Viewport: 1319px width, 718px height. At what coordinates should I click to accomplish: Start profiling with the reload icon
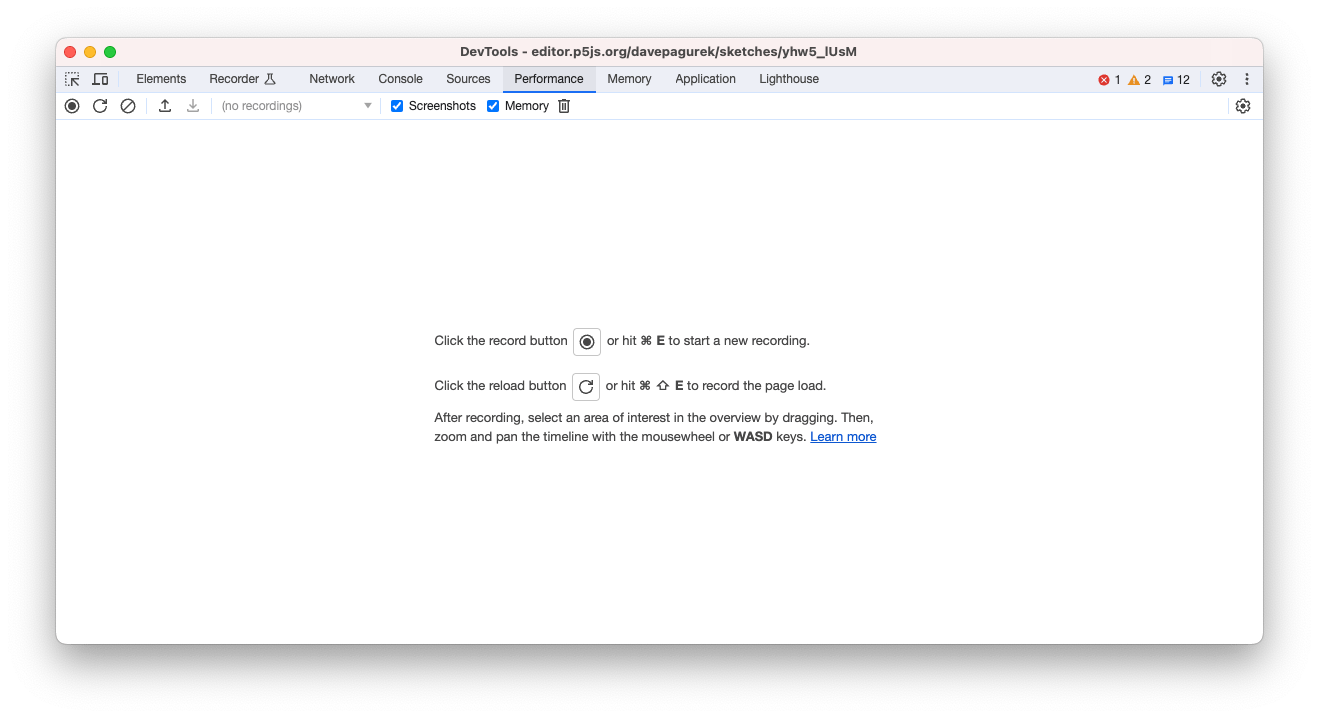click(99, 105)
